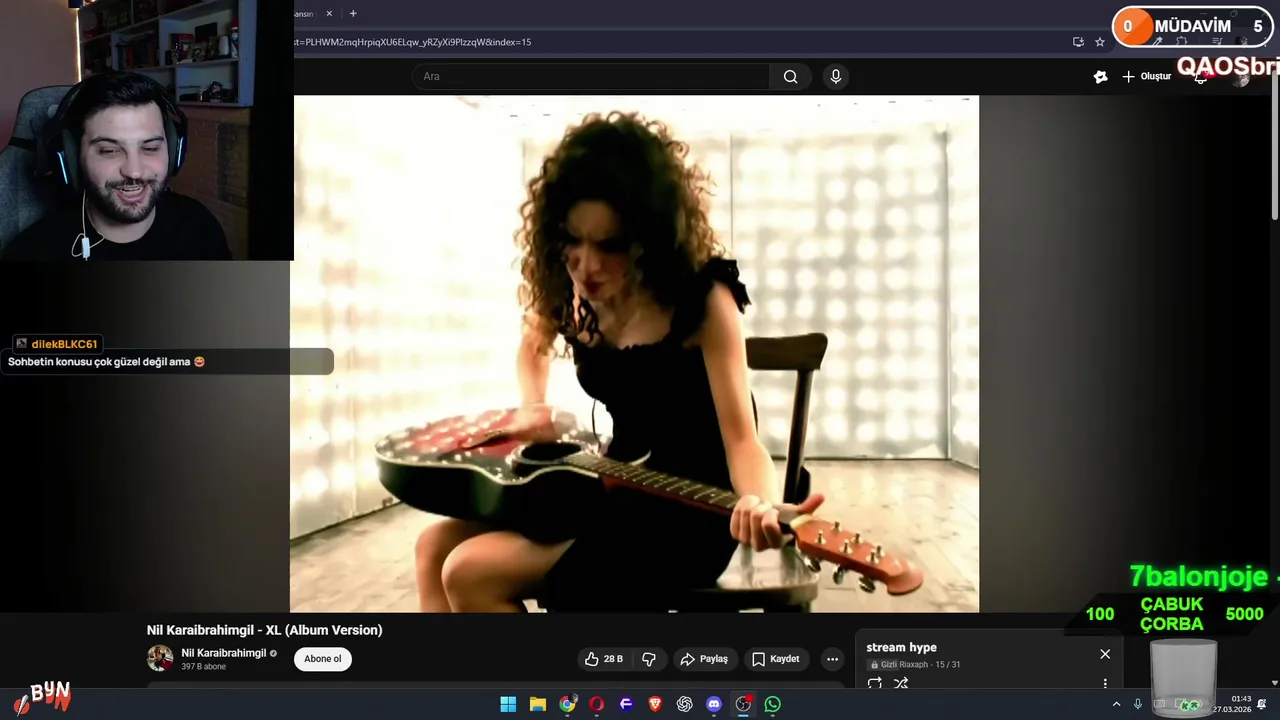Click the playing video to pause

click(x=634, y=354)
